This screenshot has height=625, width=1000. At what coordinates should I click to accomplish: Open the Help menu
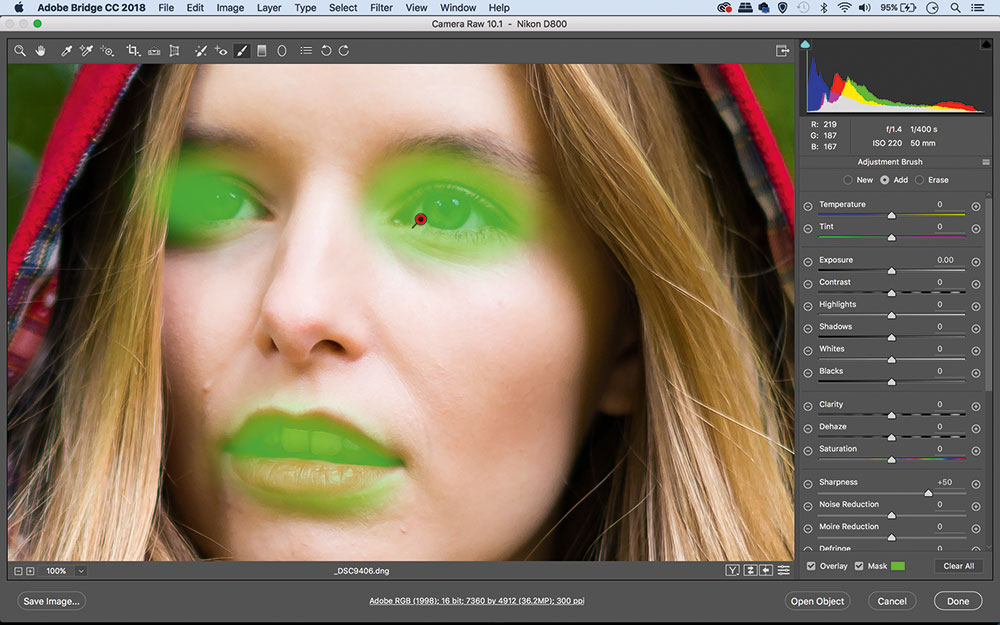pos(499,8)
